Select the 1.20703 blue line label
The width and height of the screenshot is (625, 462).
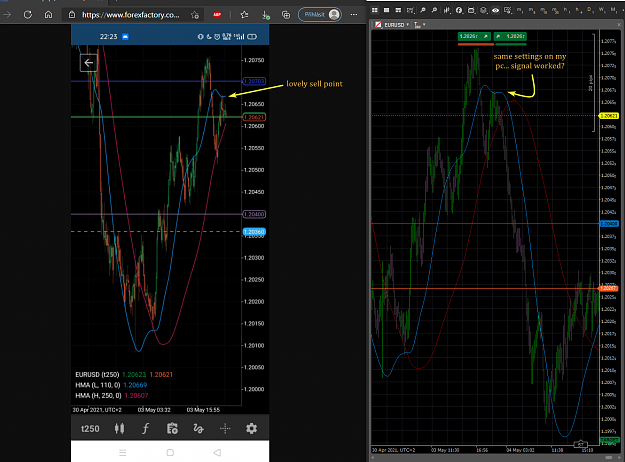point(254,81)
